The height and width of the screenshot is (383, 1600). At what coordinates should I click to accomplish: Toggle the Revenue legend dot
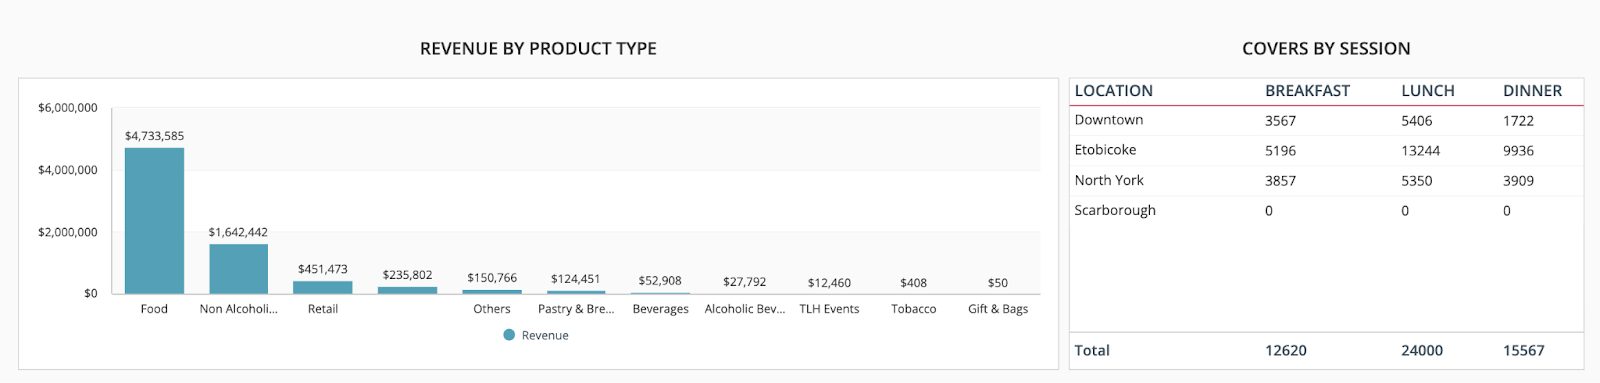pyautogui.click(x=509, y=335)
